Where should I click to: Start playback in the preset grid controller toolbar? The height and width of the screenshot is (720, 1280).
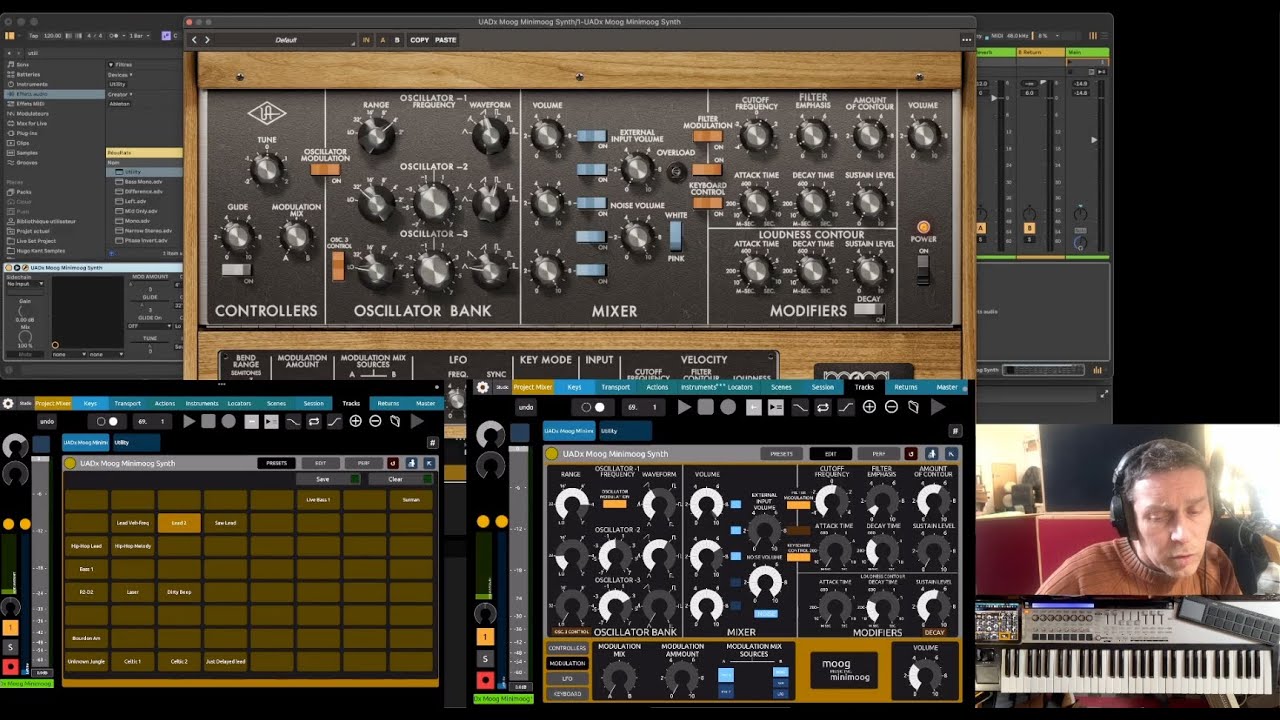[x=188, y=422]
